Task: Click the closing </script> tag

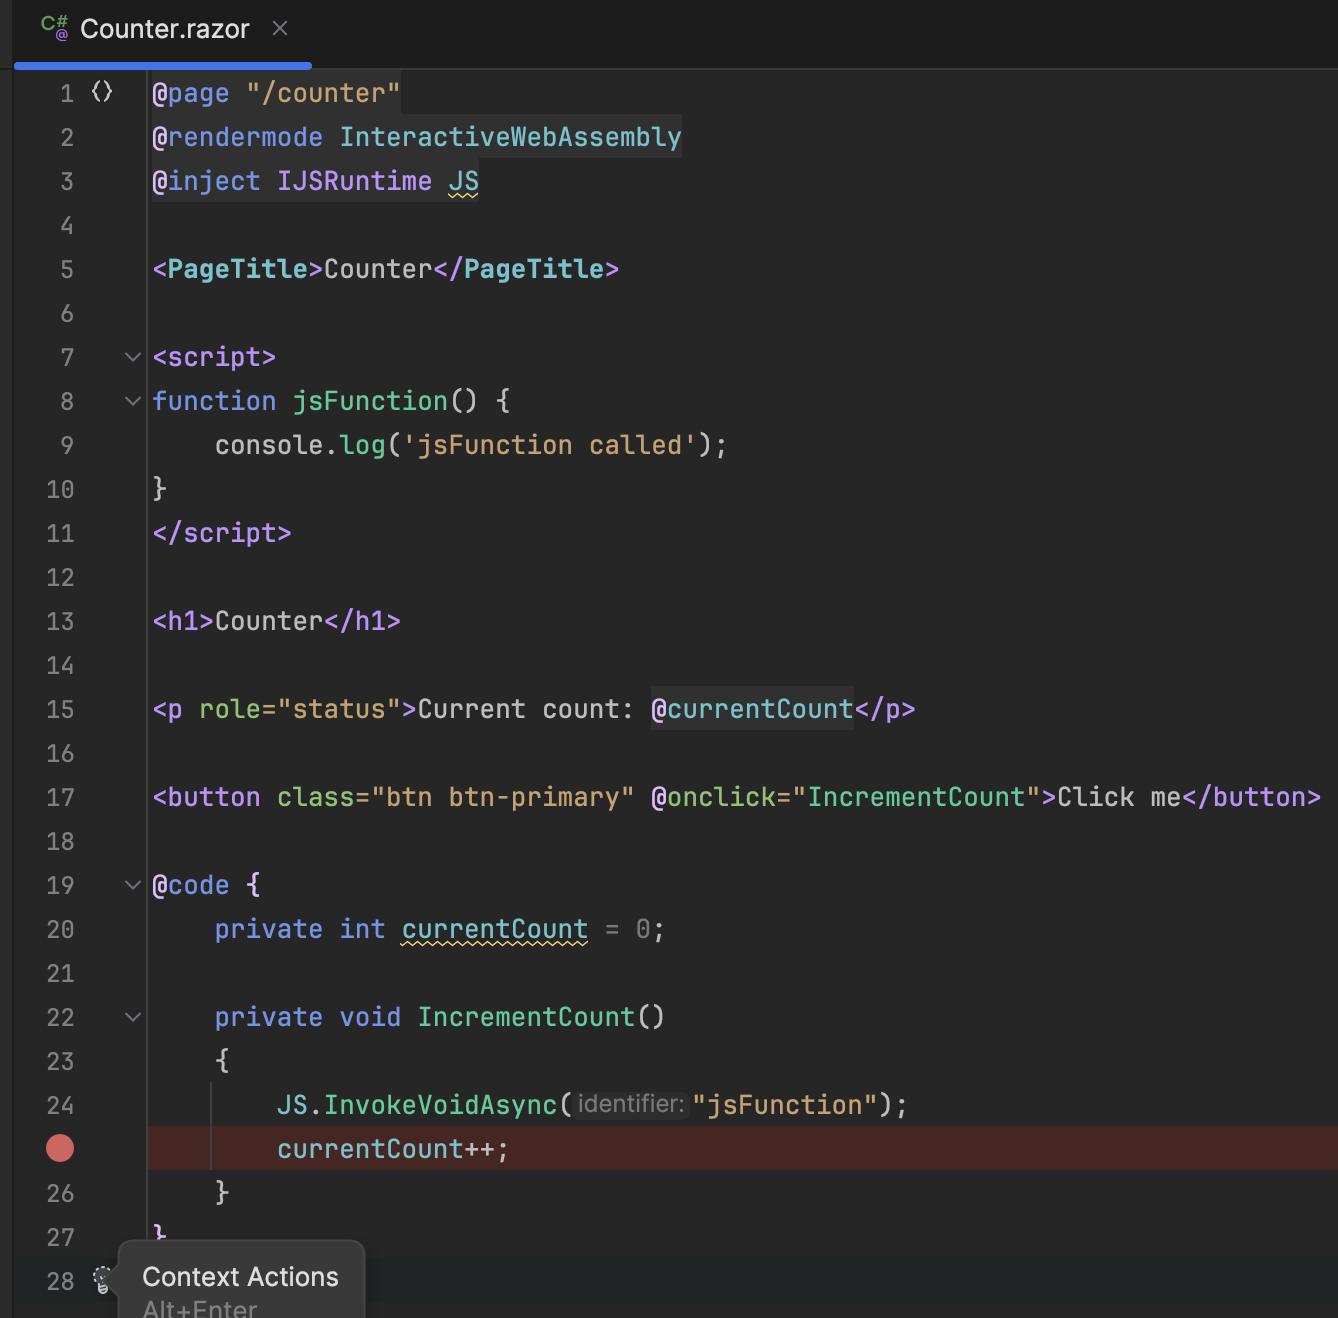Action: pos(222,533)
